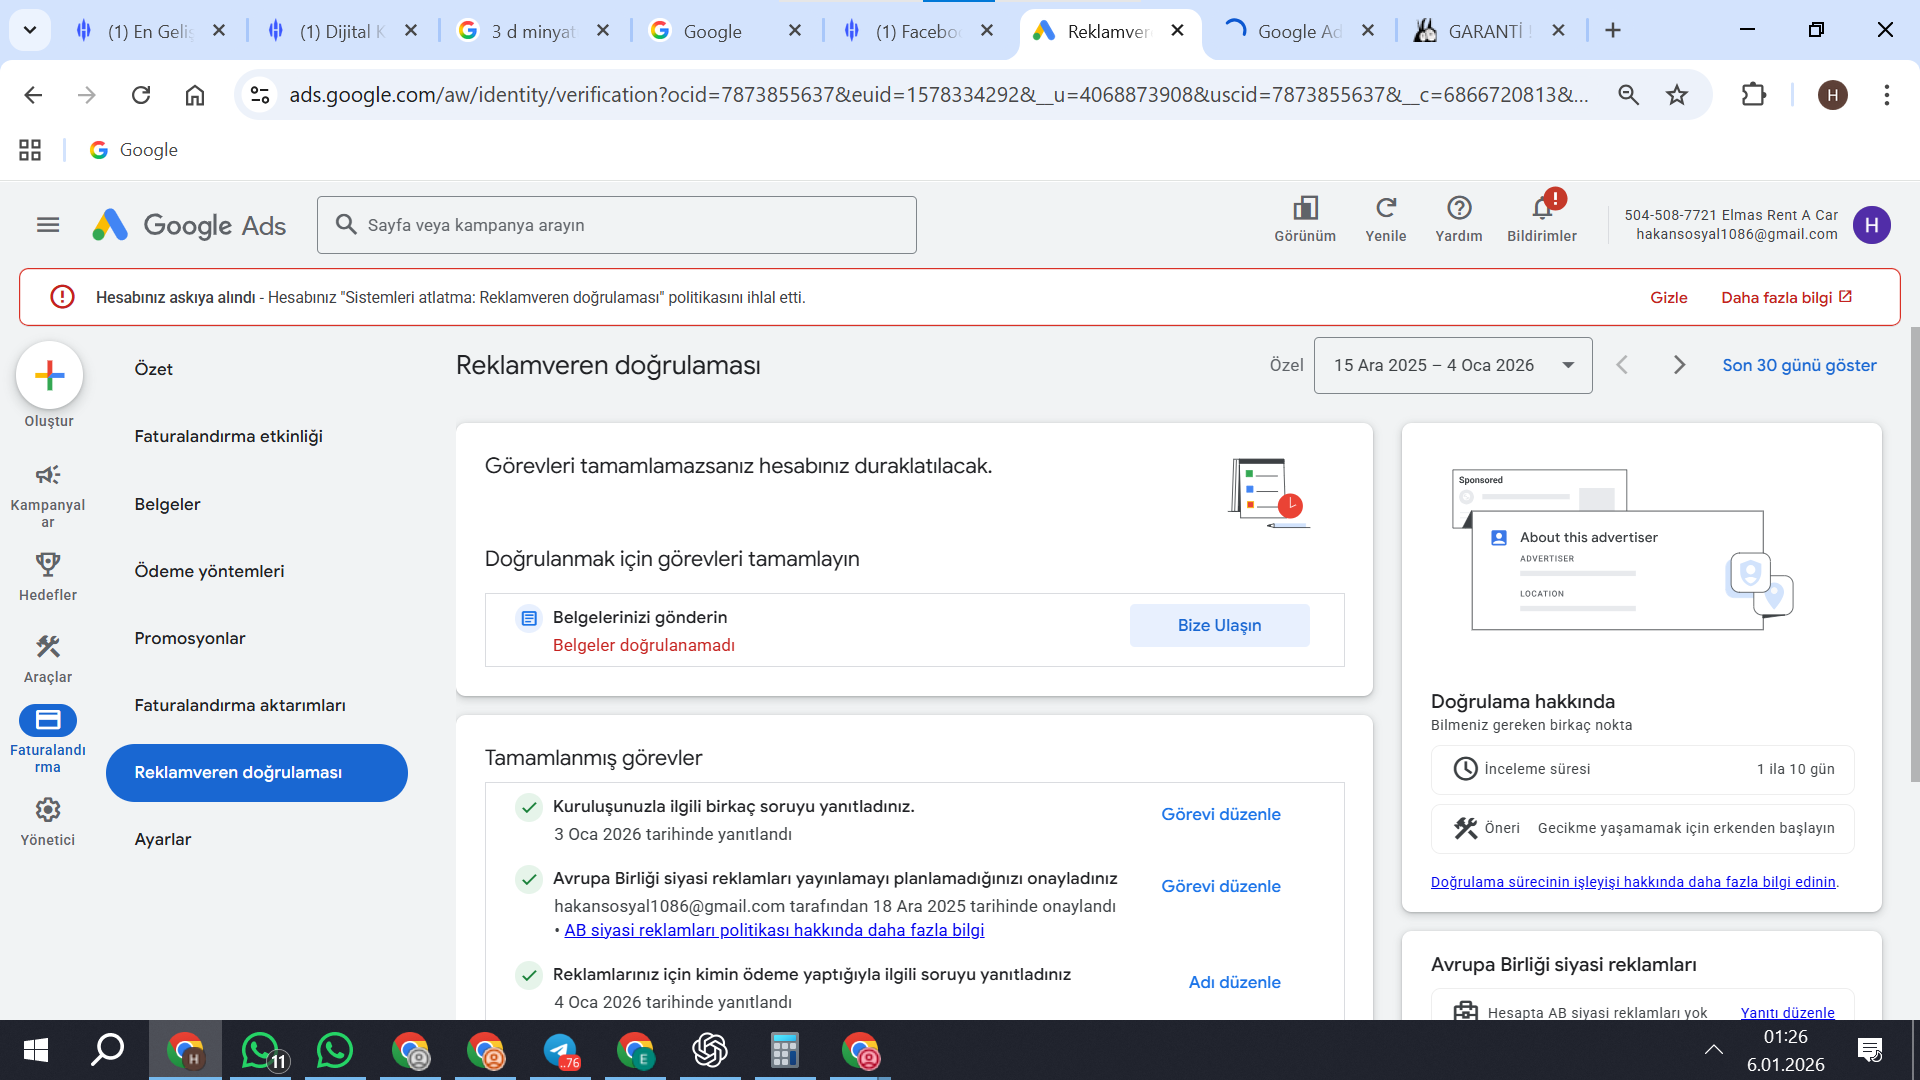
Task: Click the browser home button
Action: [195, 95]
